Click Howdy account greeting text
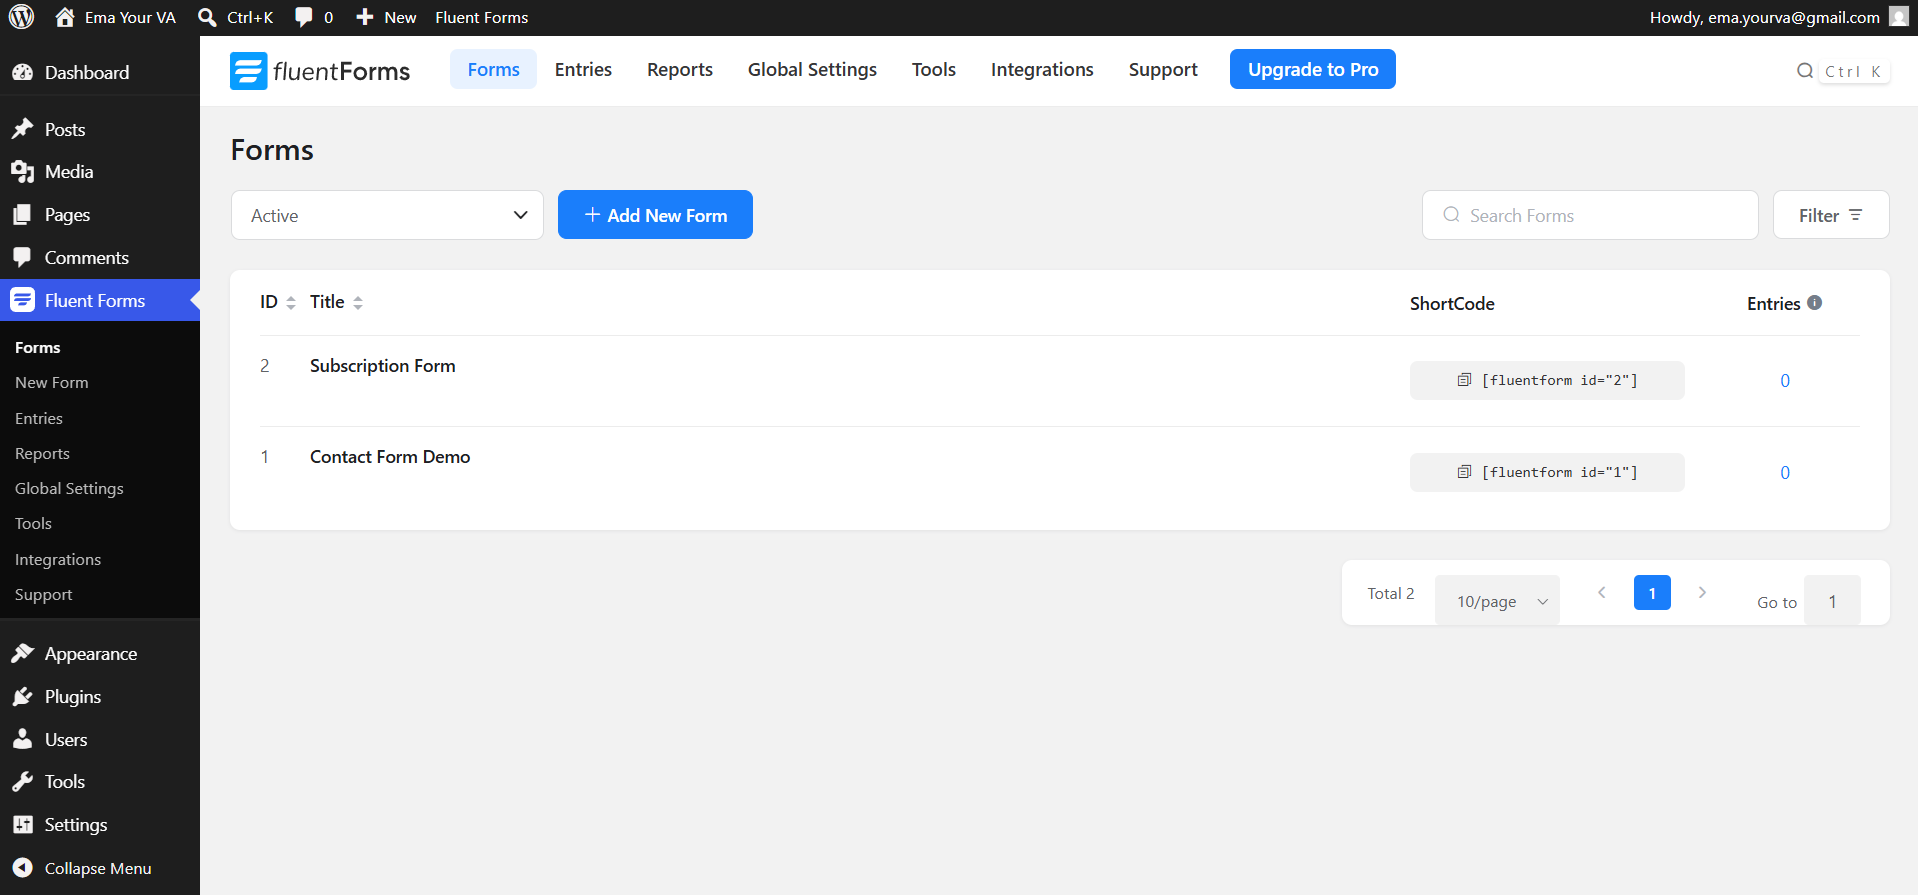The width and height of the screenshot is (1918, 895). click(x=1764, y=17)
